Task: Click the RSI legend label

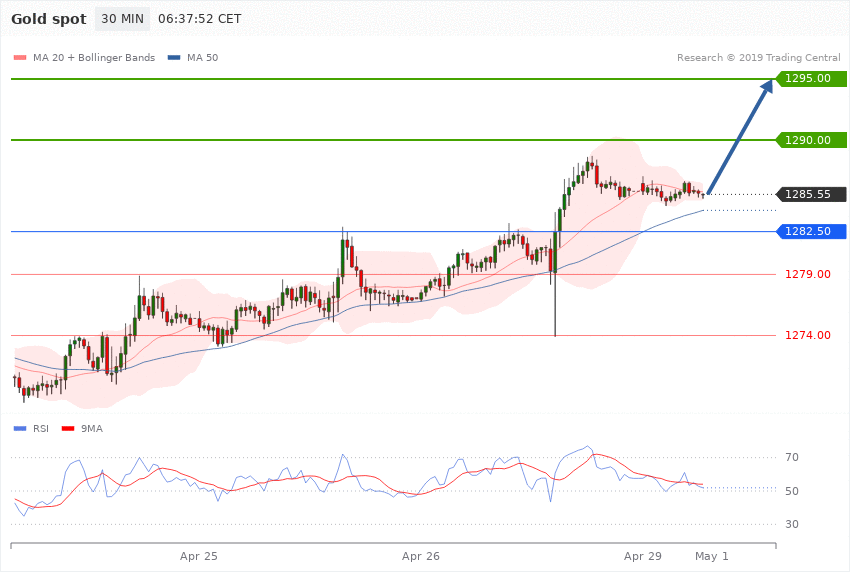Action: [x=41, y=429]
